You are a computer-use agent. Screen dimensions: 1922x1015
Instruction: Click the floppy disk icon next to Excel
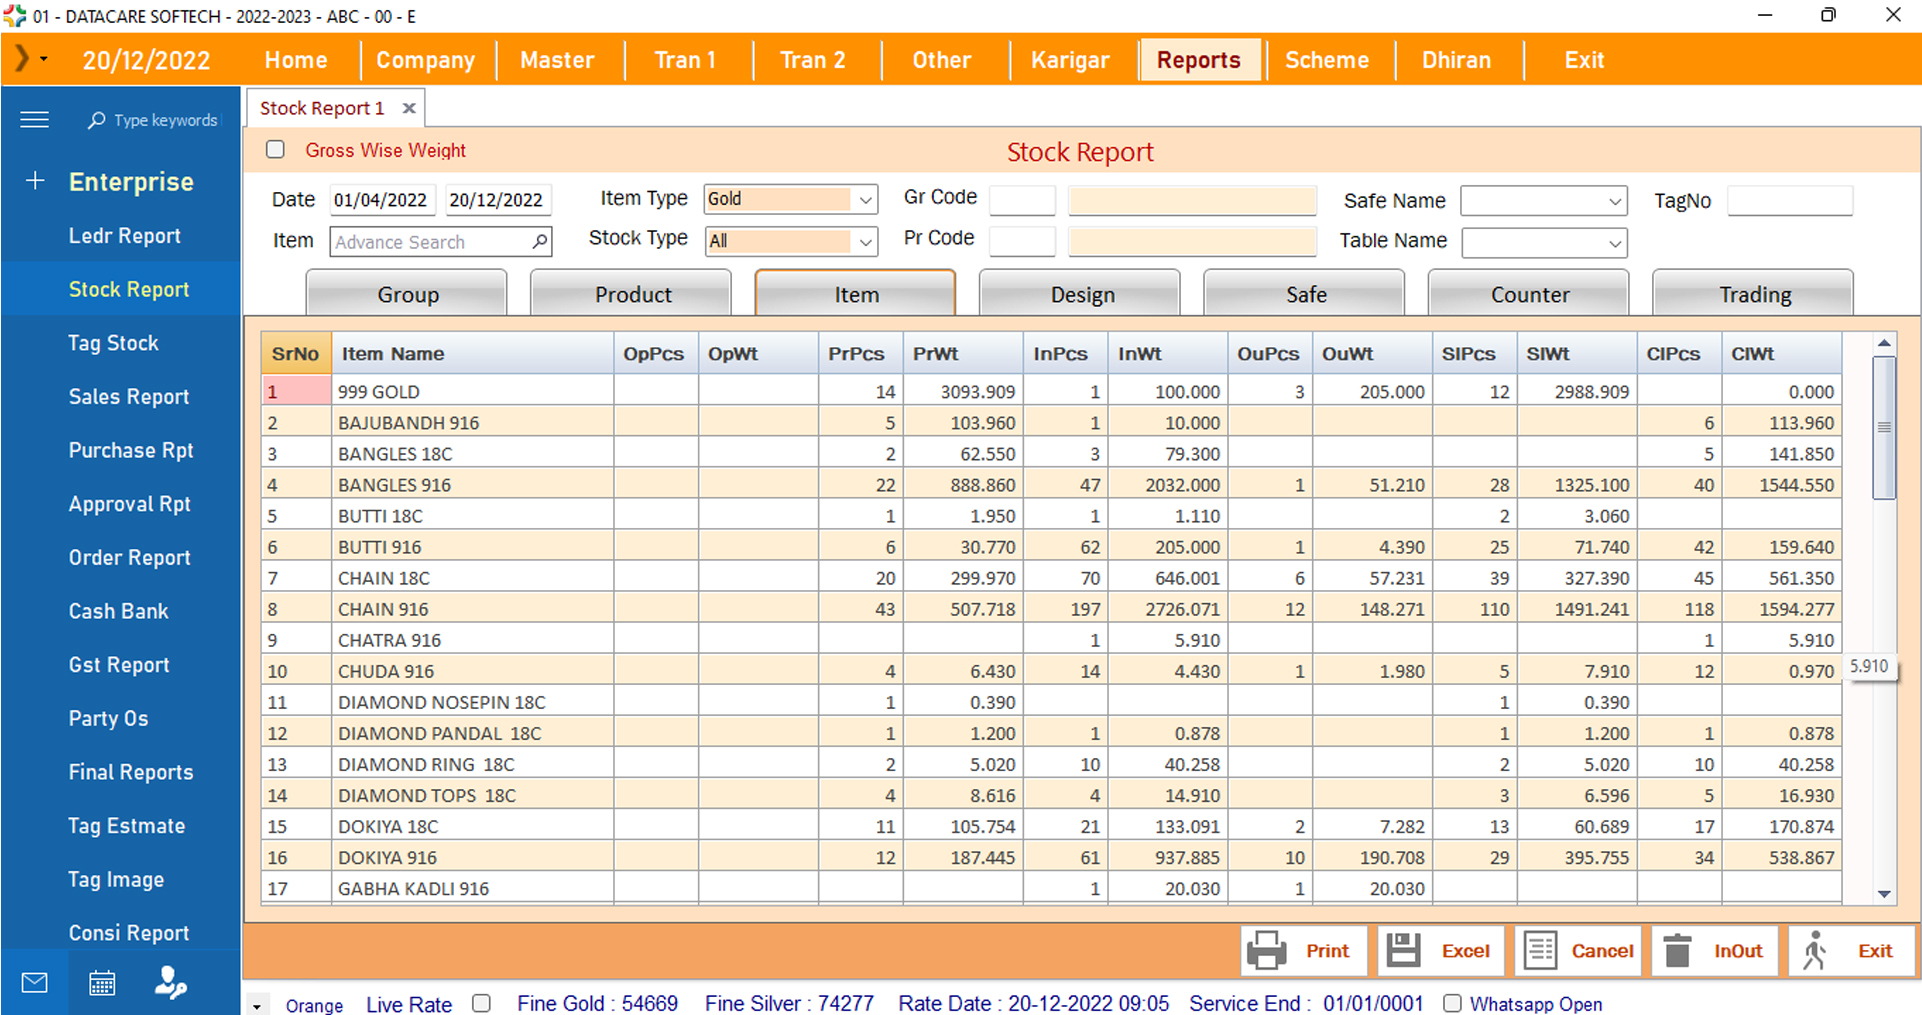click(x=1403, y=951)
